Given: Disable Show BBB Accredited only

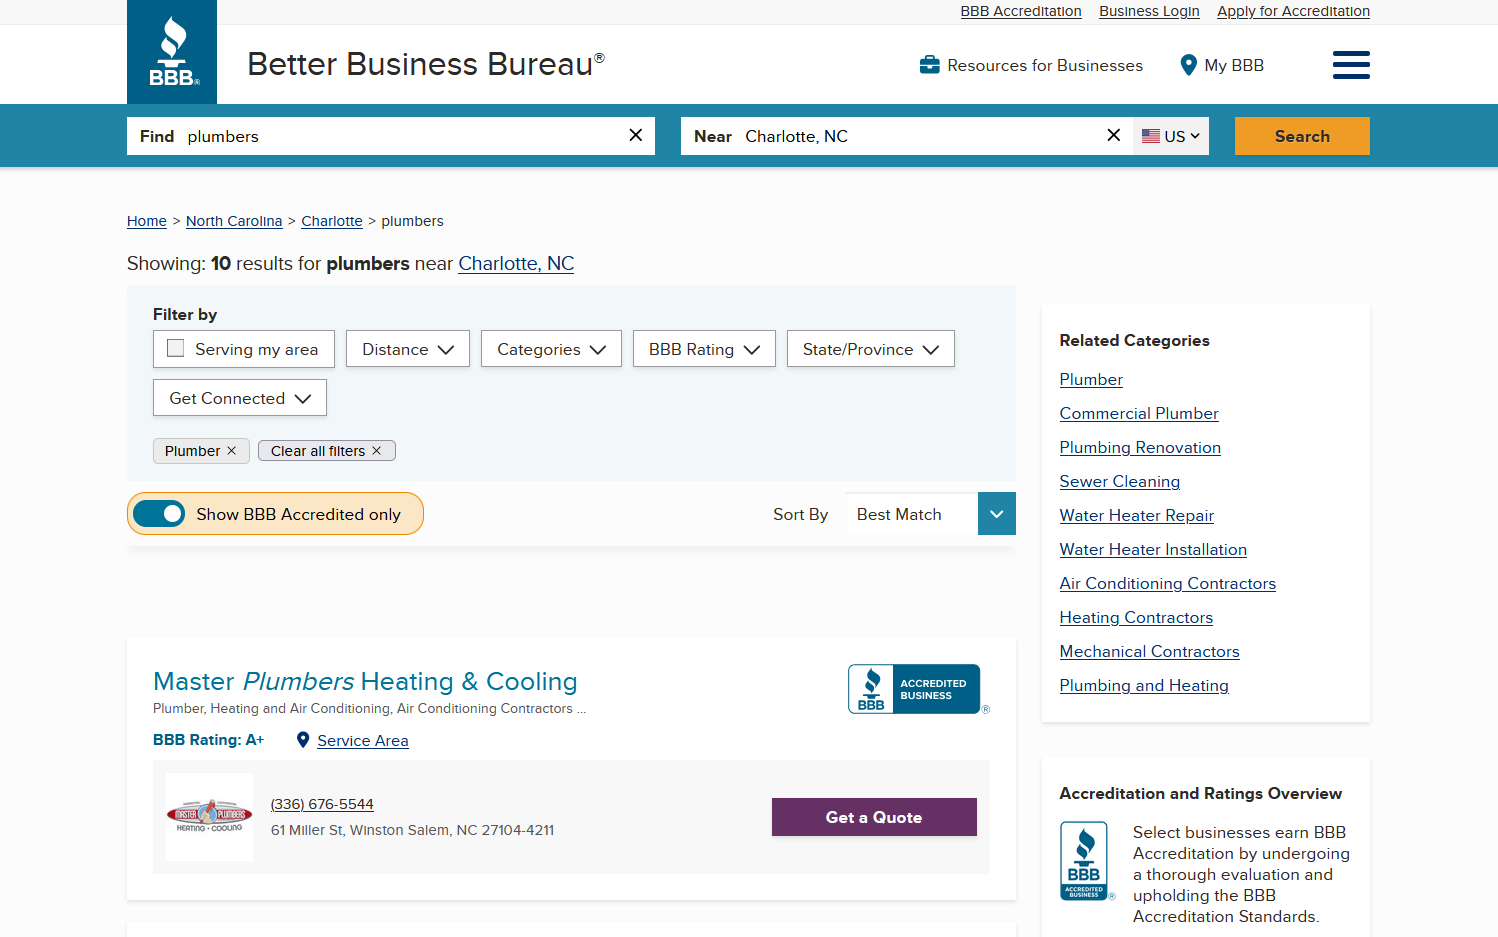Looking at the screenshot, I should click(160, 513).
